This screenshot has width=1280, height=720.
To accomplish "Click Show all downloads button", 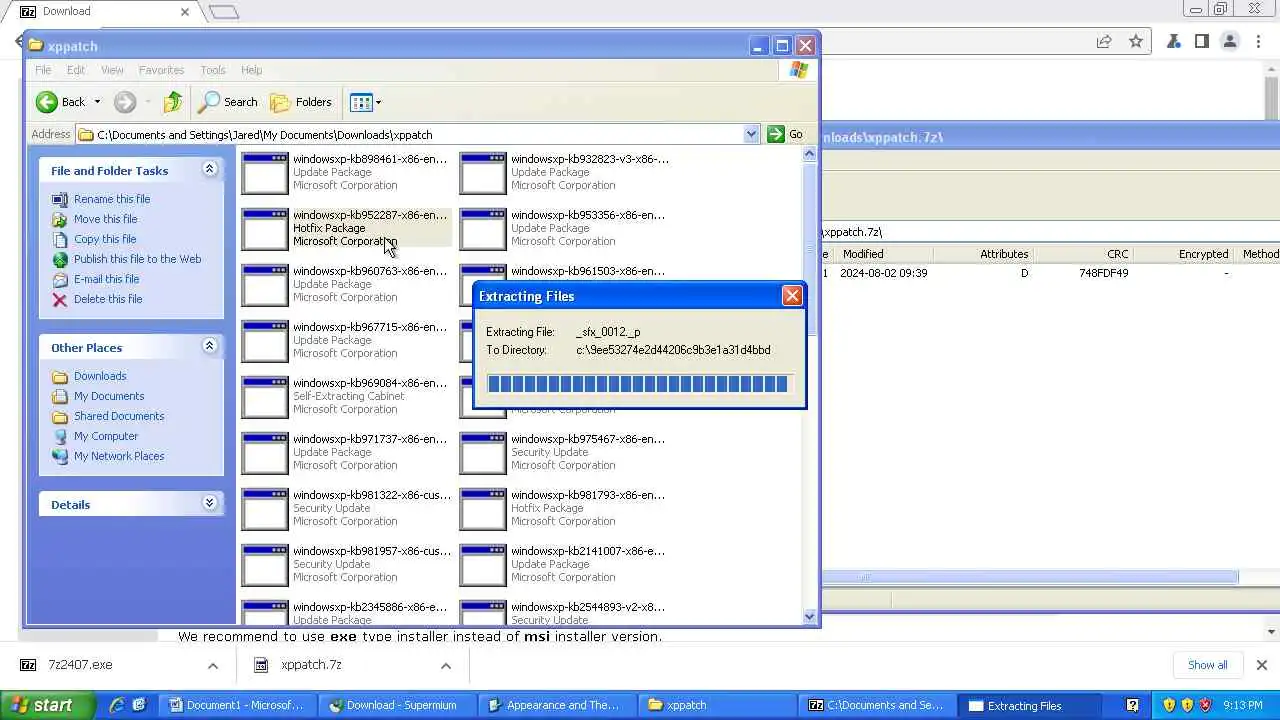I will click(1207, 665).
